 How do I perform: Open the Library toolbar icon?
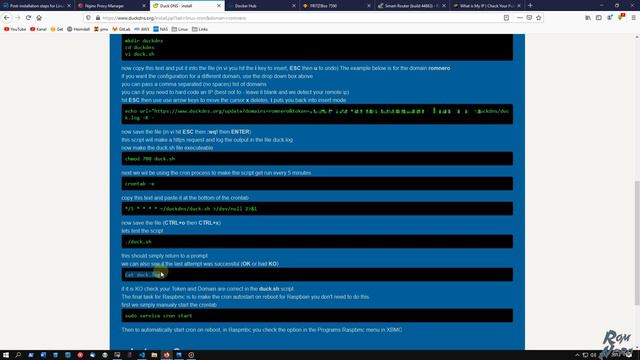pyautogui.click(x=588, y=18)
